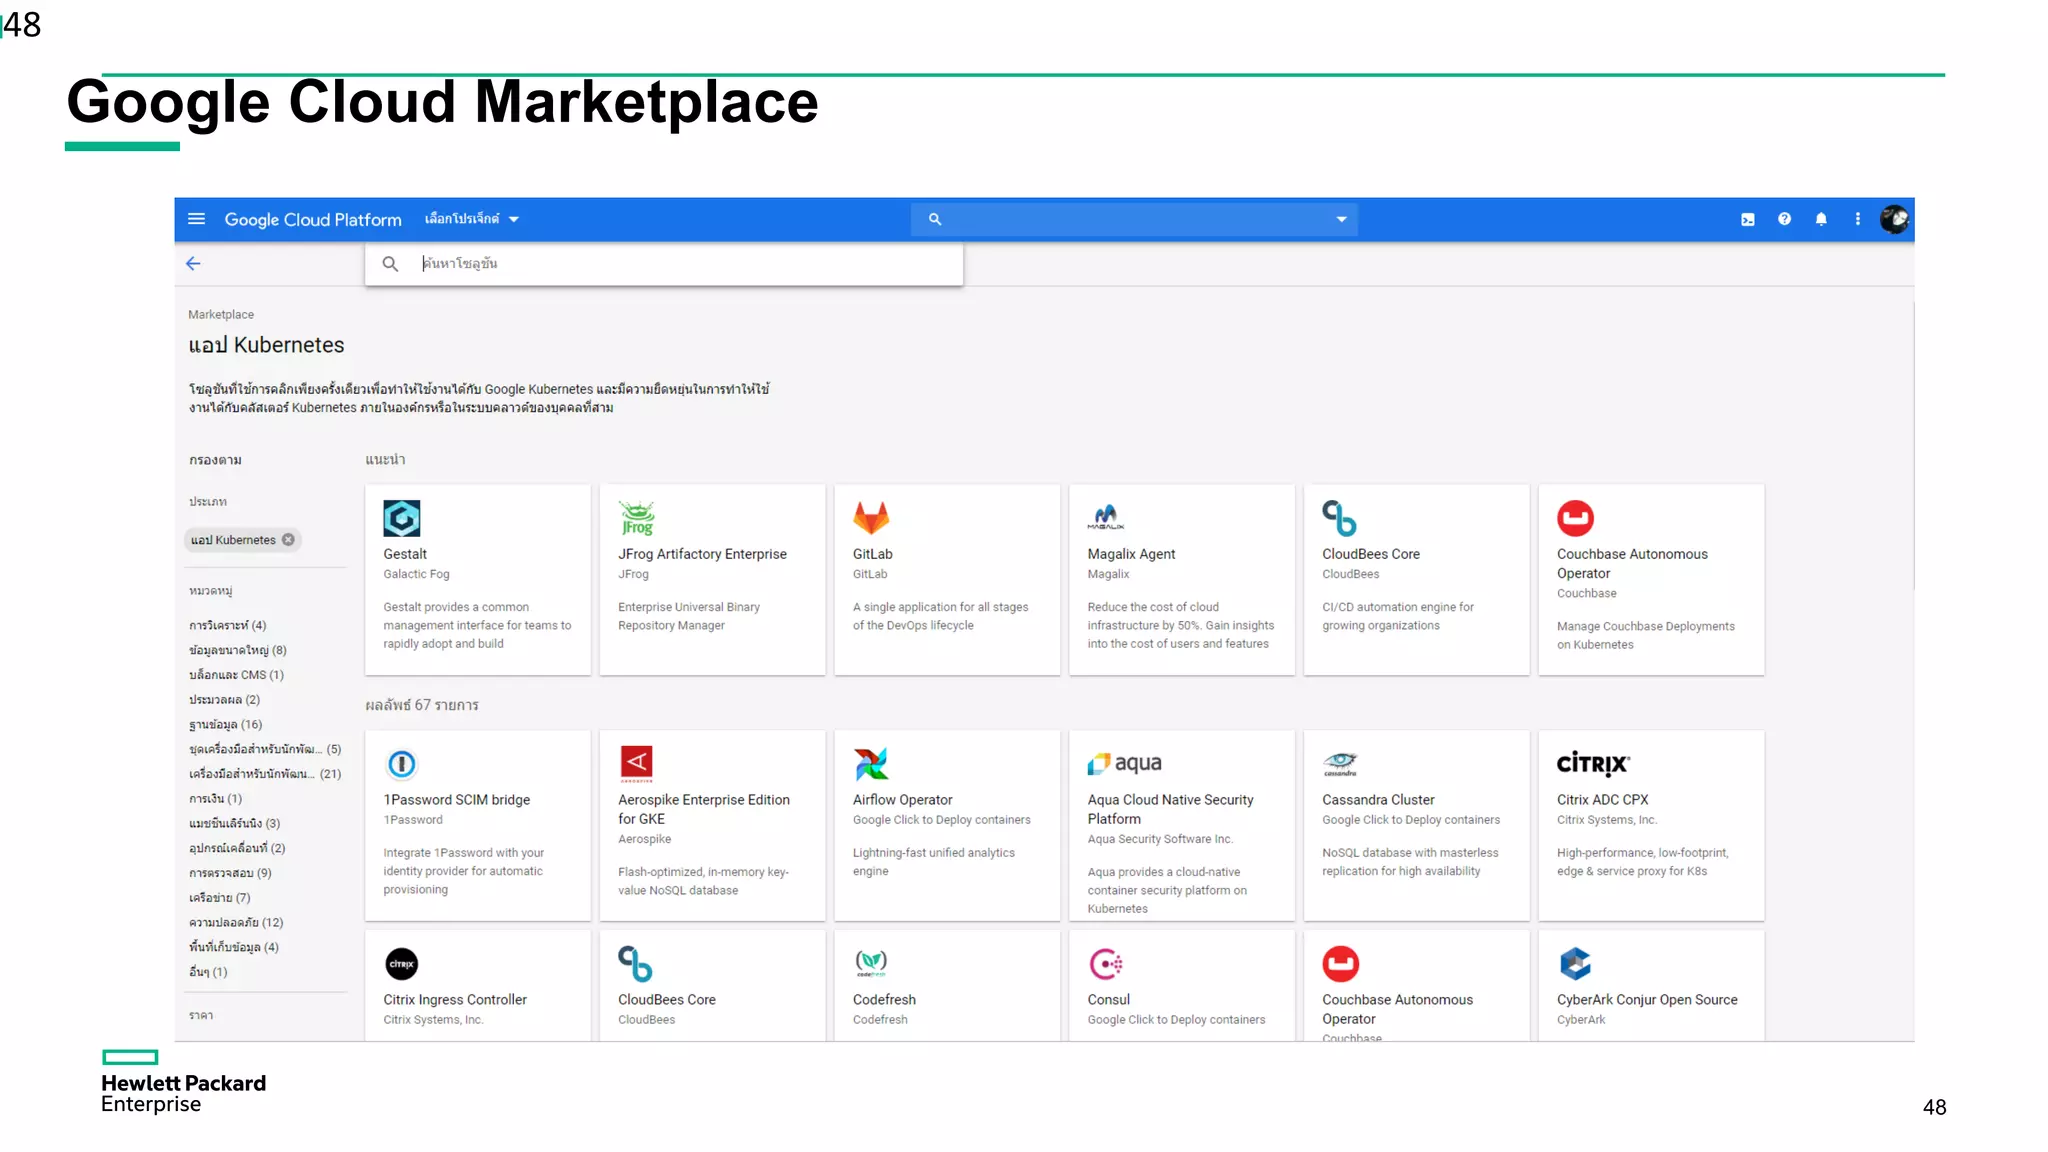Click the Aerospike red logo
The height and width of the screenshot is (1152, 2048).
point(637,764)
